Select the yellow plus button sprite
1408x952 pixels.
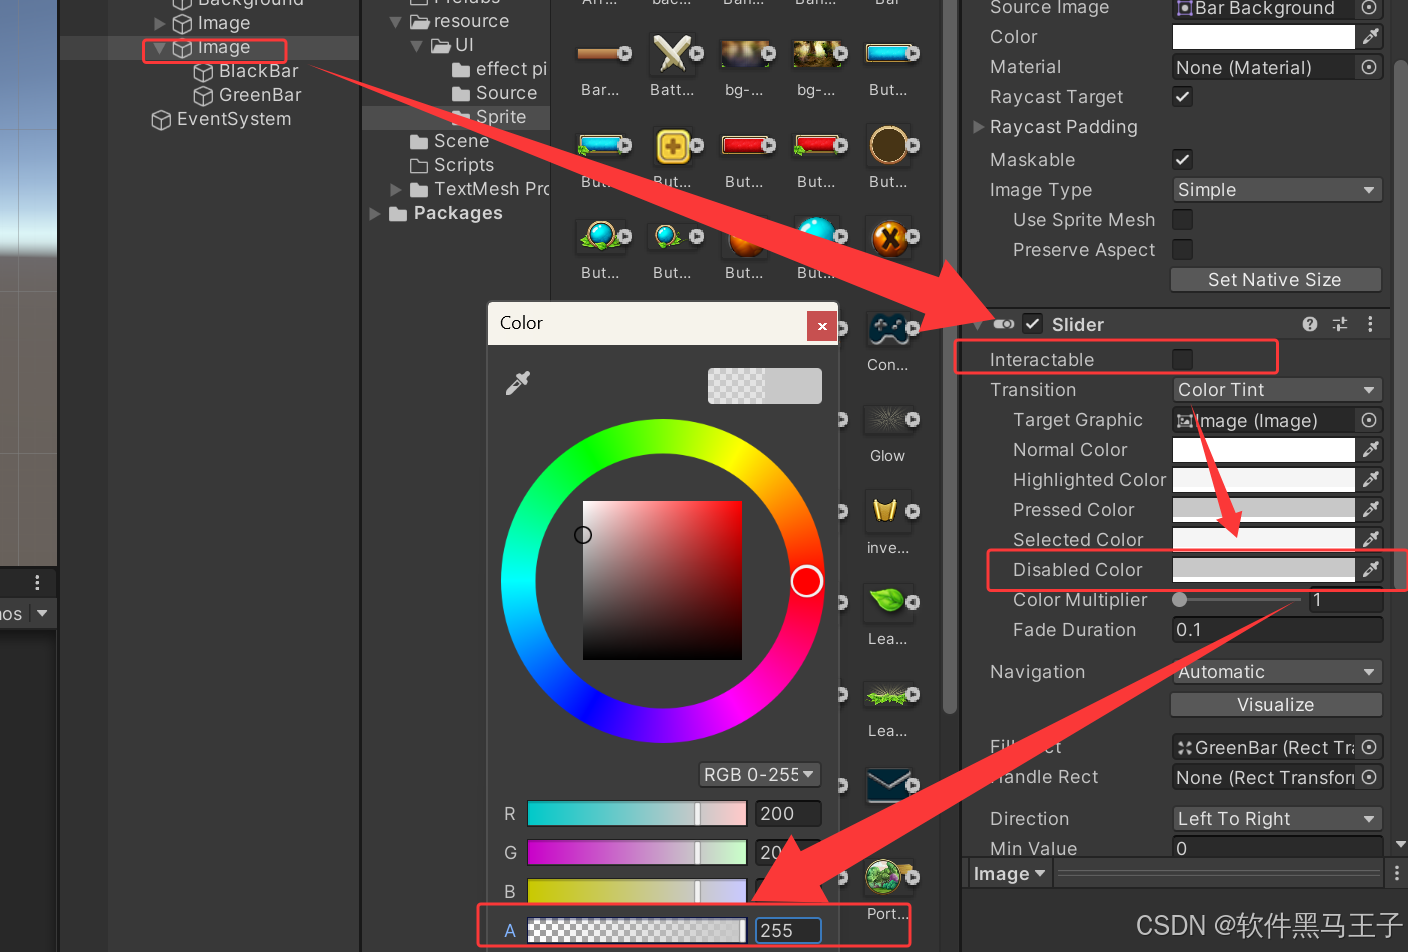tap(673, 146)
